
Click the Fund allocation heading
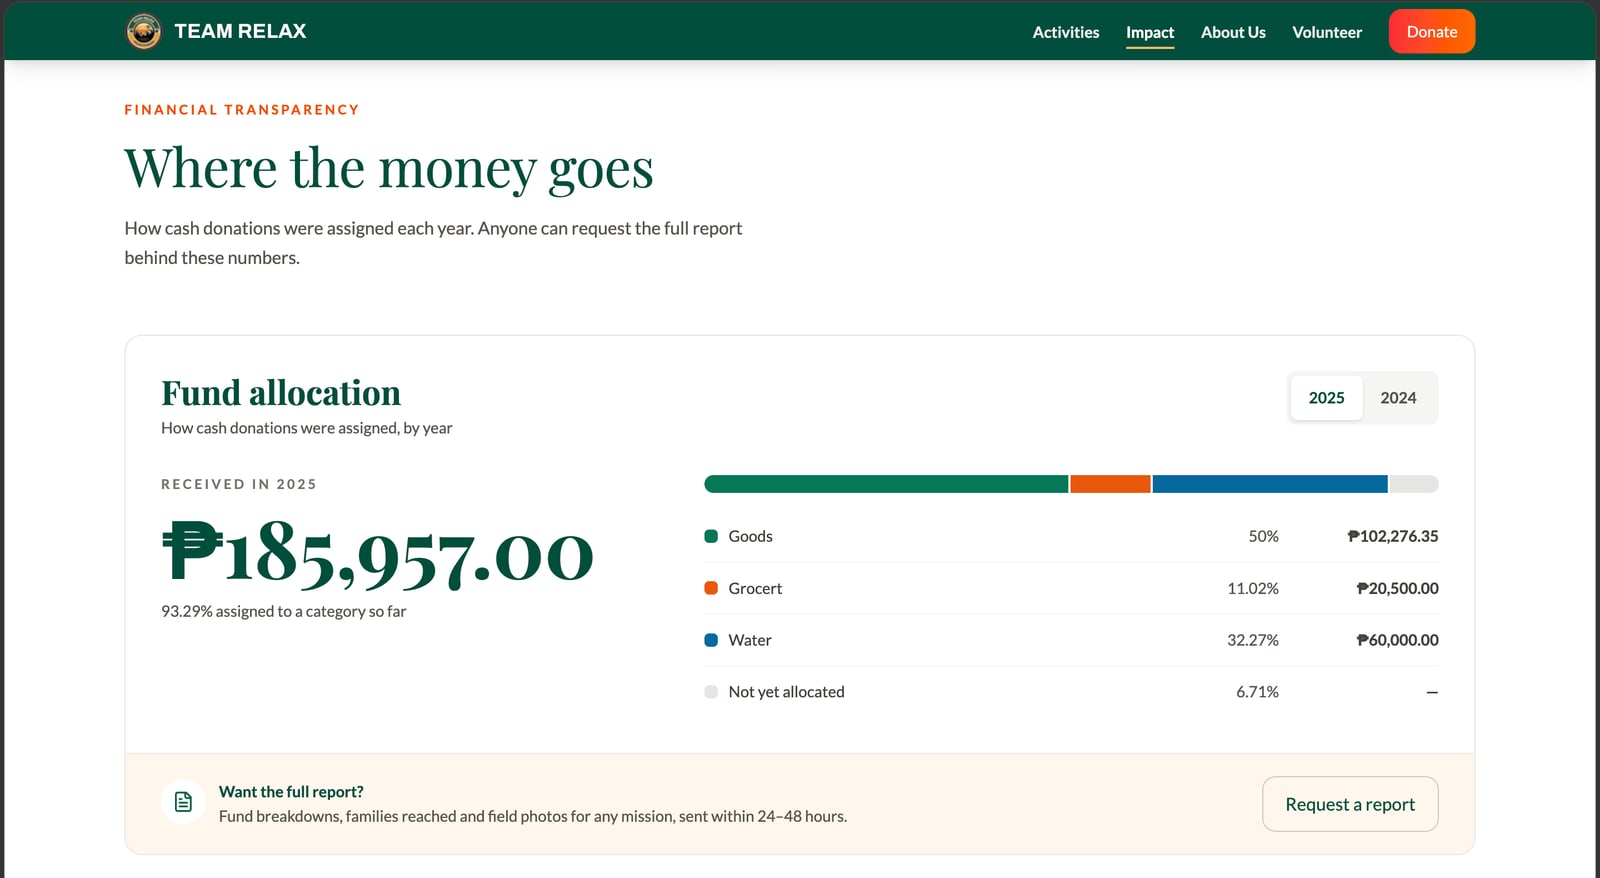(281, 393)
